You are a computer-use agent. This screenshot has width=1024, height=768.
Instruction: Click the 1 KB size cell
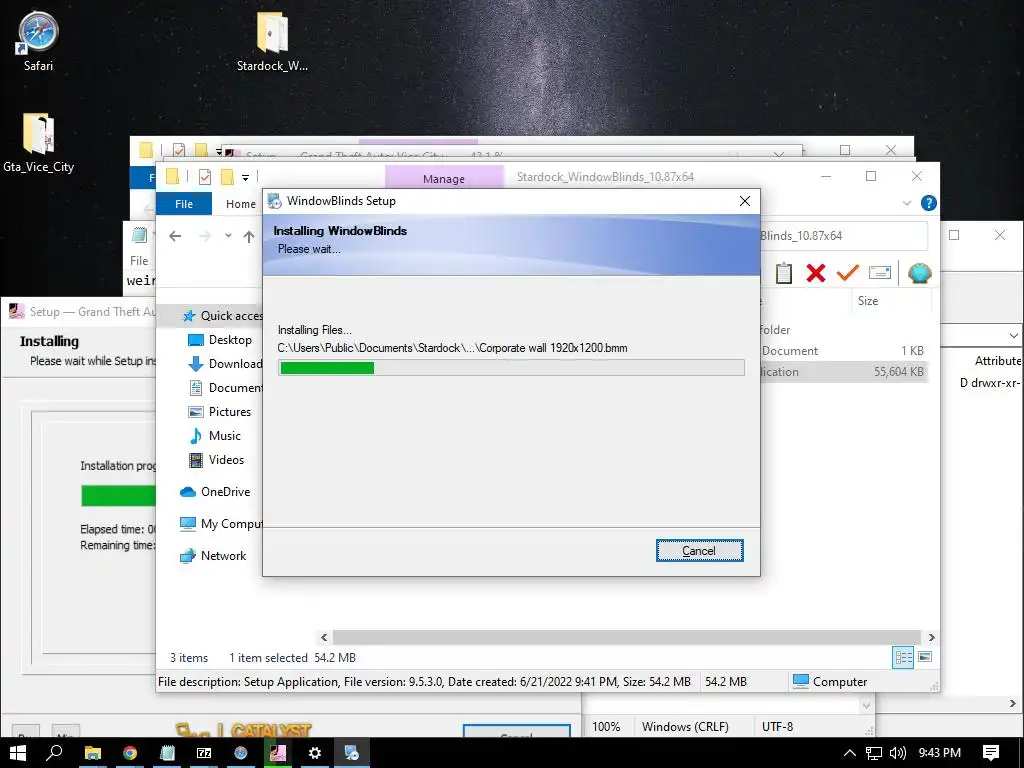[912, 351]
